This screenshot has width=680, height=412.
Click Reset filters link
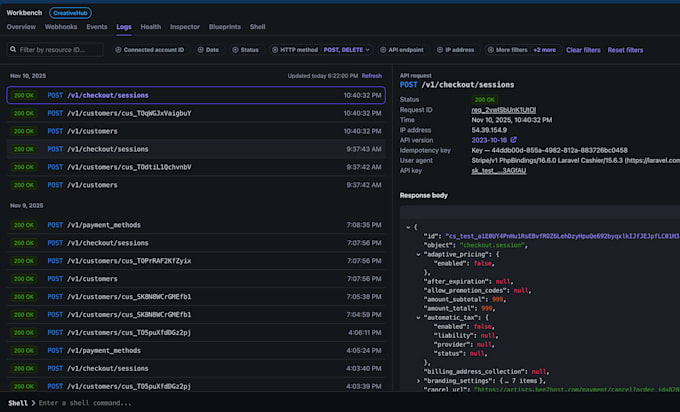(x=625, y=50)
